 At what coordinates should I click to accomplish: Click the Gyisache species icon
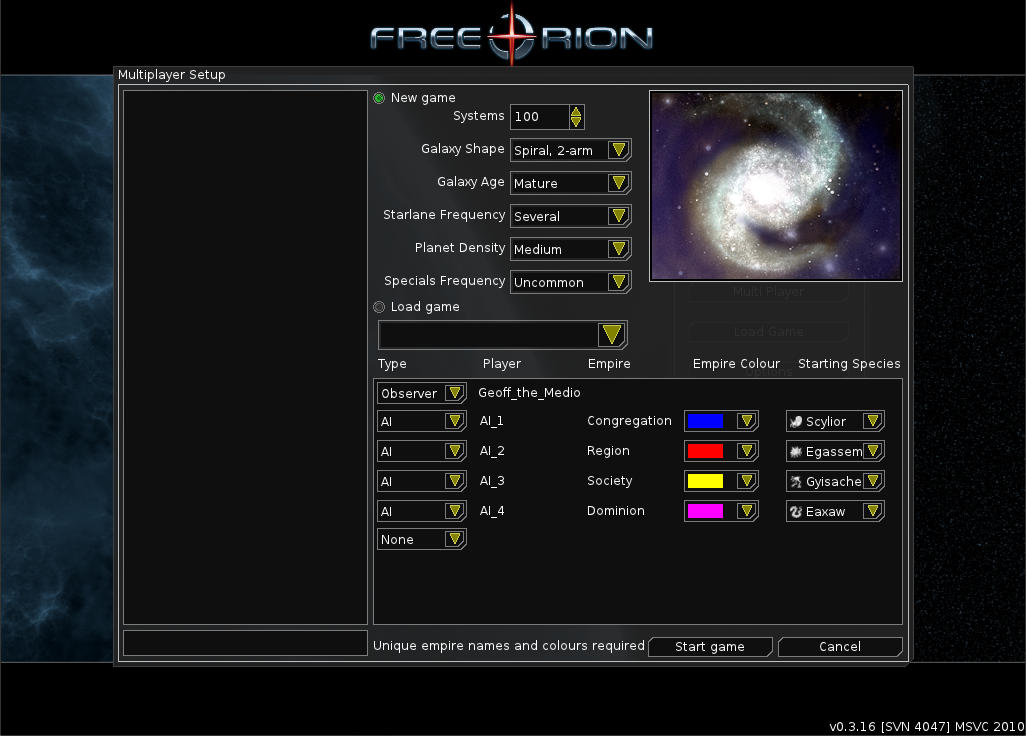point(796,482)
